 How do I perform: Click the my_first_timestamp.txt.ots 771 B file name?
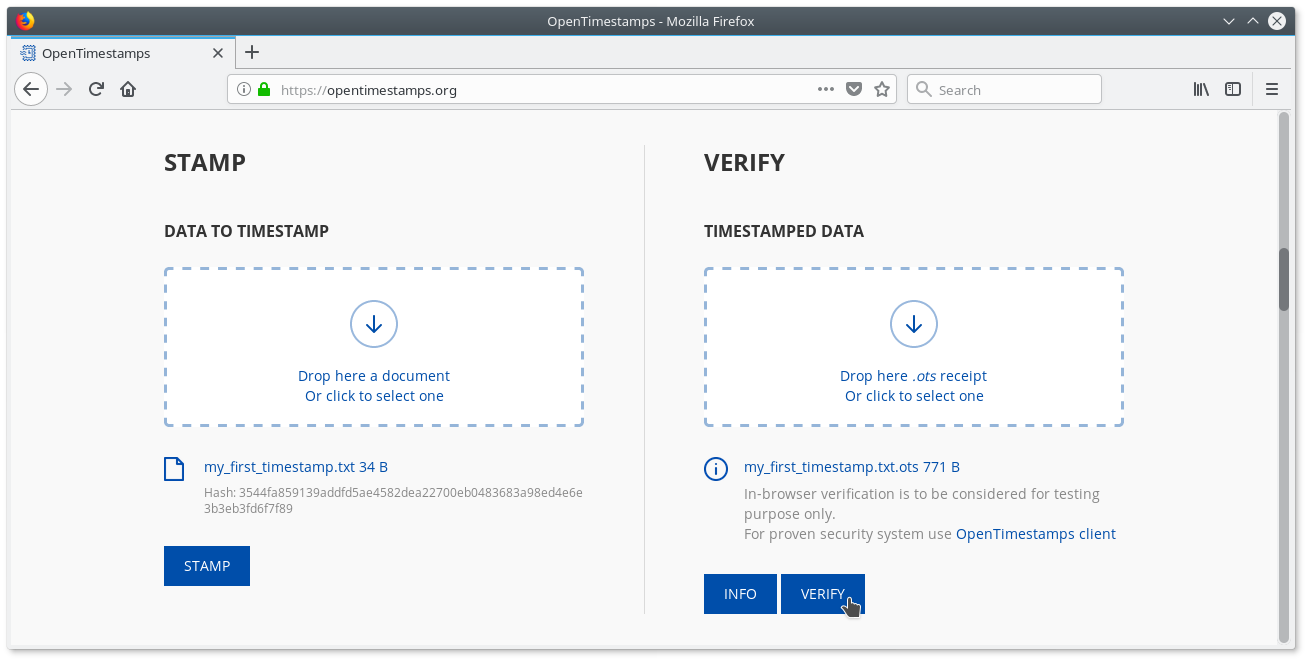(x=852, y=467)
